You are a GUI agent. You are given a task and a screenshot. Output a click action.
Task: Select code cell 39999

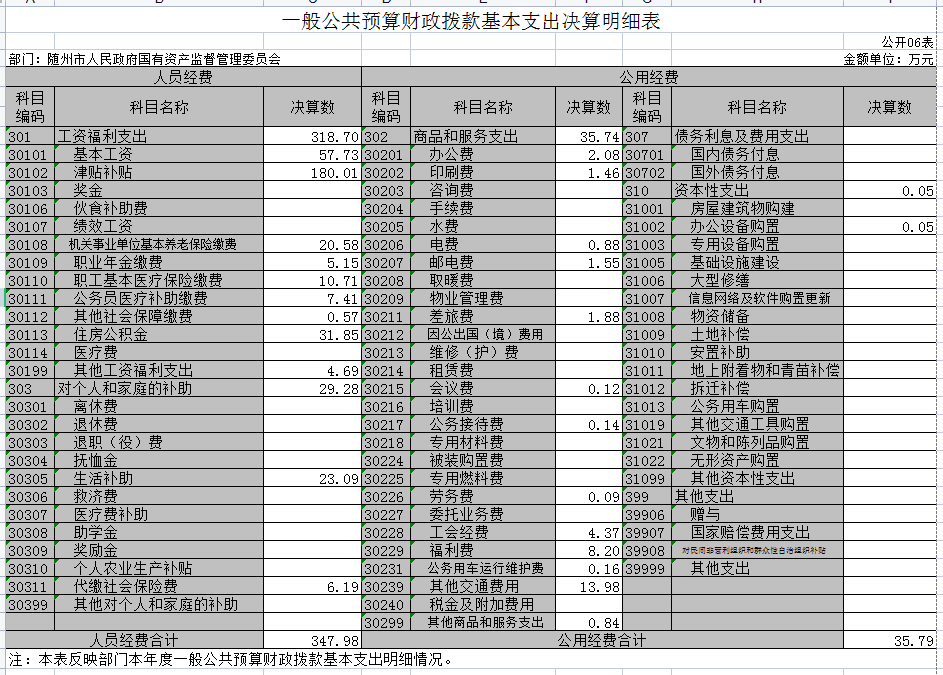tap(647, 569)
